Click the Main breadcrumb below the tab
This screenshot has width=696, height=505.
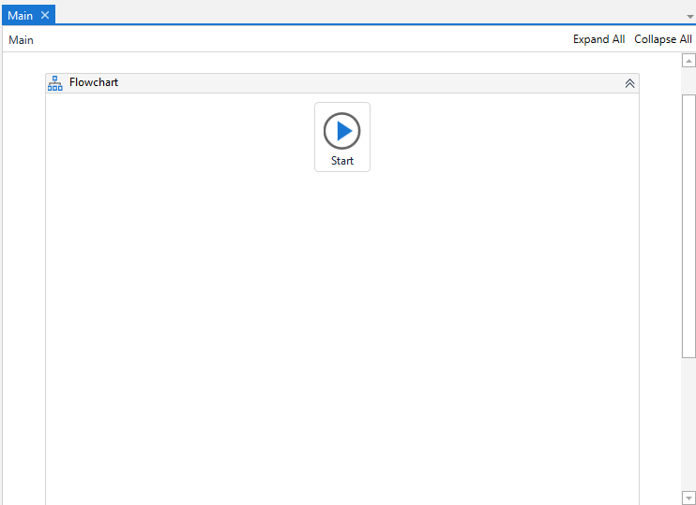[21, 40]
